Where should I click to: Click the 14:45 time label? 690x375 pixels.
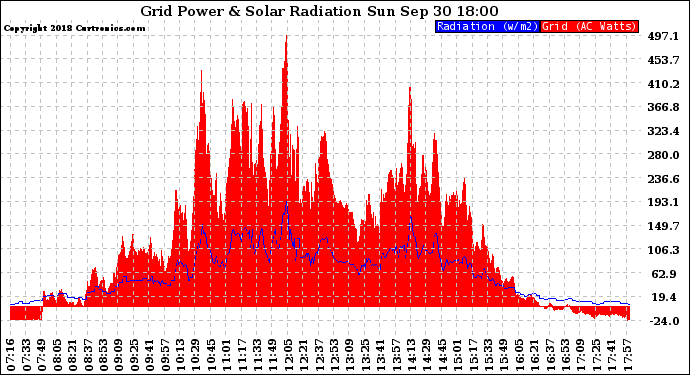click(x=442, y=355)
